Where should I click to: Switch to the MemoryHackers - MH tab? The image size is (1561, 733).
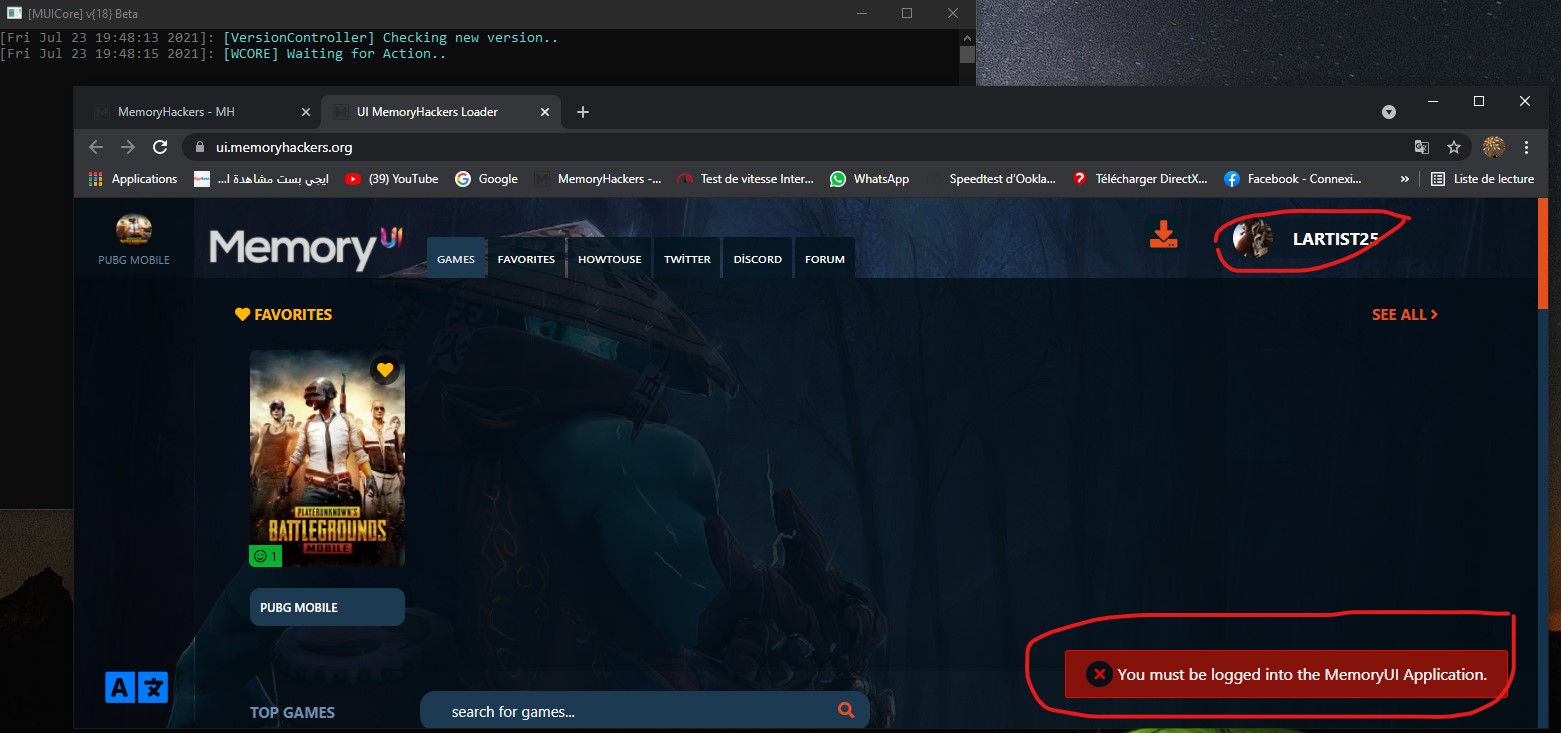(200, 112)
